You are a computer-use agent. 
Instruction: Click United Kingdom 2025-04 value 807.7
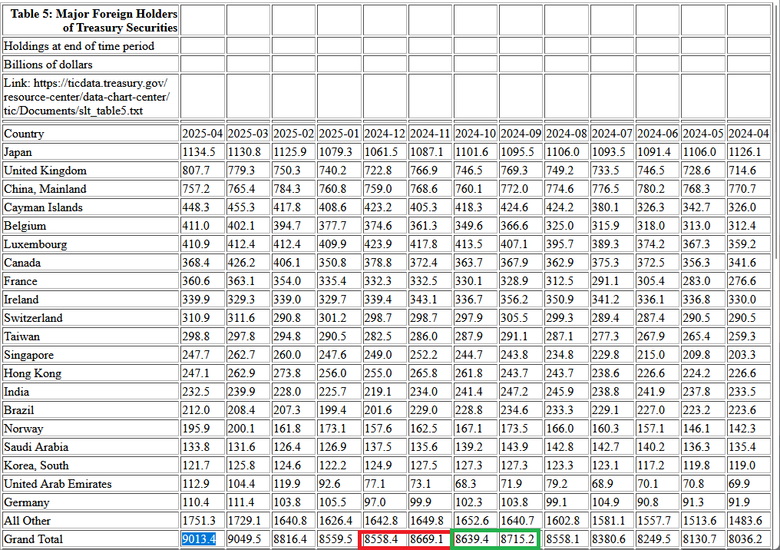[196, 171]
